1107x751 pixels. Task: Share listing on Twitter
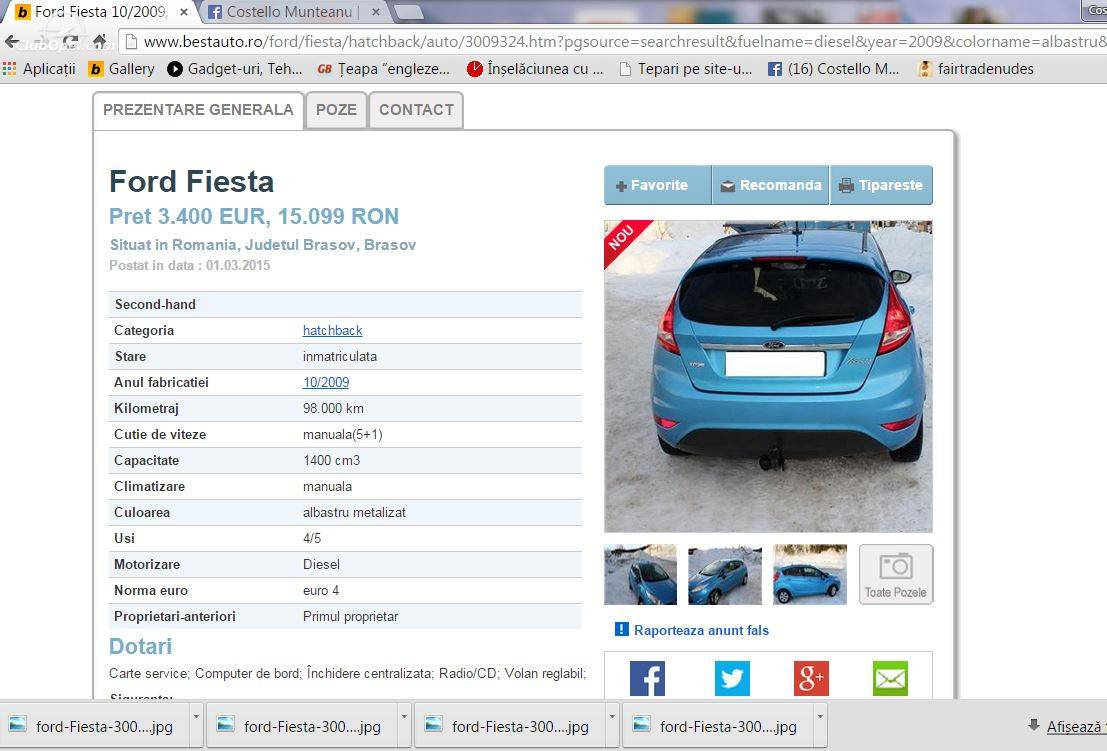tap(732, 678)
